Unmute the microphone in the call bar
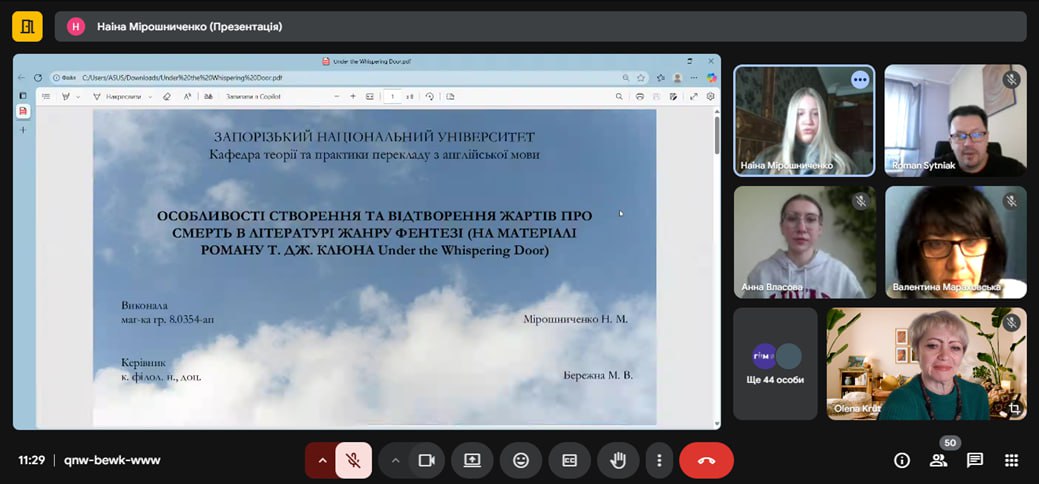The image size is (1039, 484). coord(353,460)
